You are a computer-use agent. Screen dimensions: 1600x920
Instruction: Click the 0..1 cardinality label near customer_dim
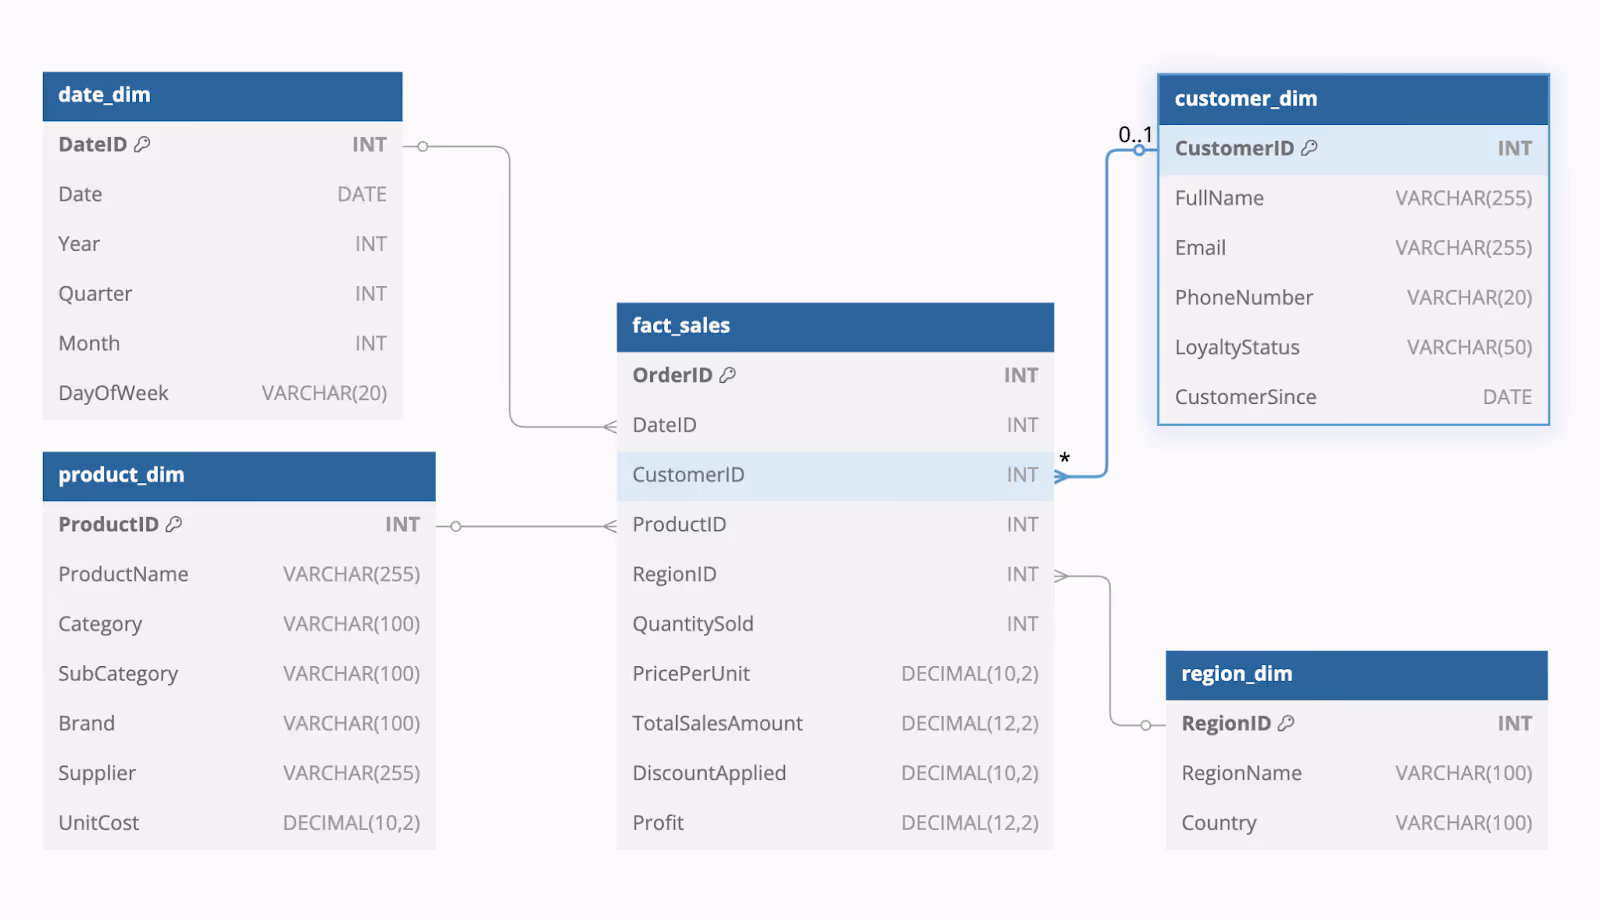pos(1135,135)
